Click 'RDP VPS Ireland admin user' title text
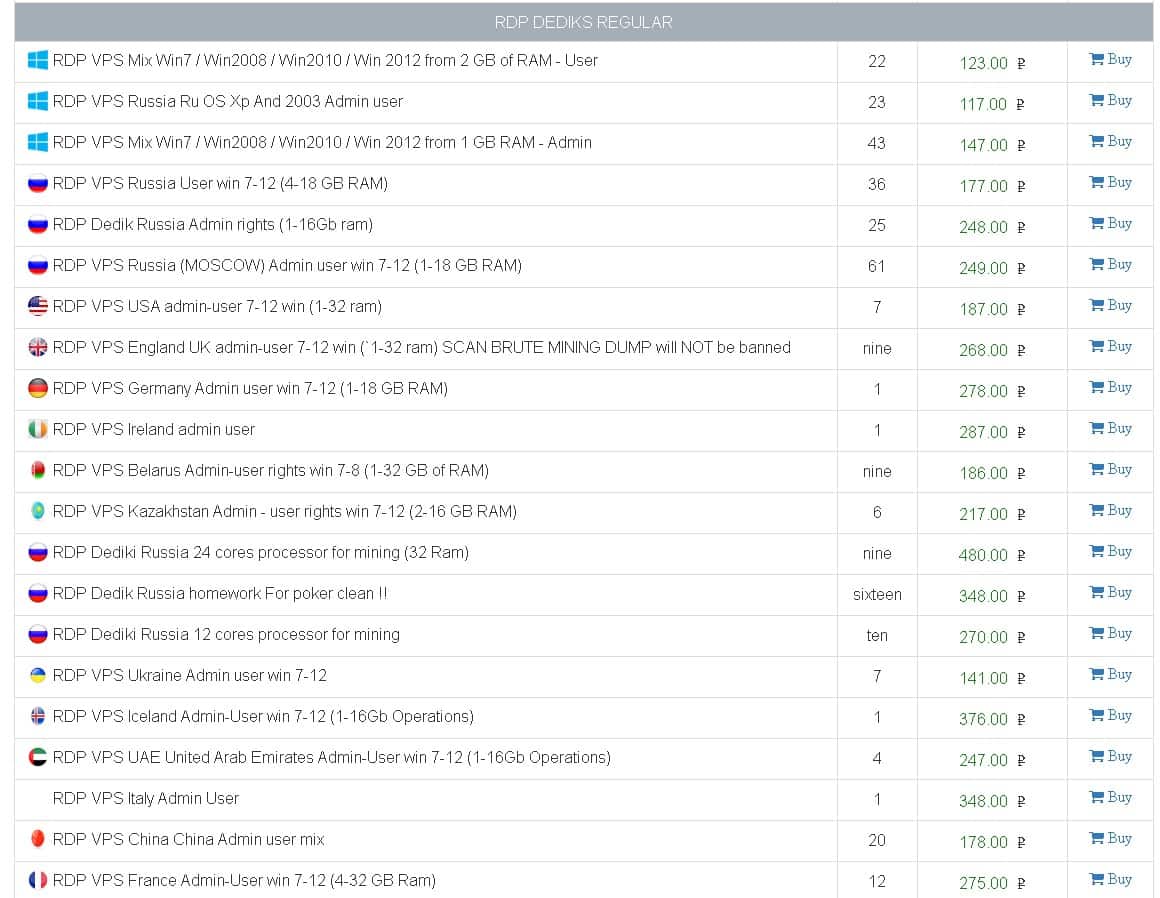Viewport: 1160px width, 898px height. [x=154, y=430]
